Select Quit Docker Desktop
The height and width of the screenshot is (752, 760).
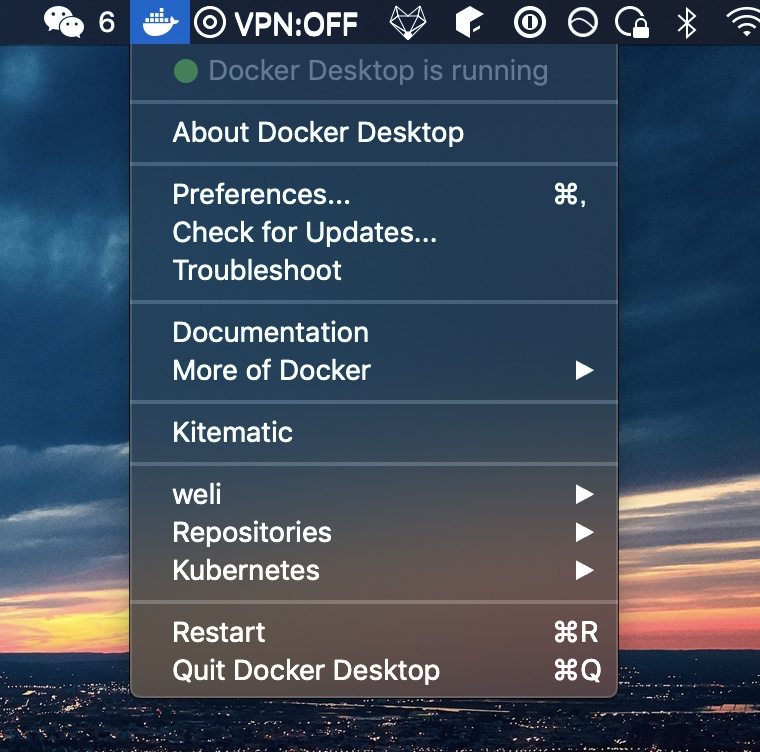point(374,671)
